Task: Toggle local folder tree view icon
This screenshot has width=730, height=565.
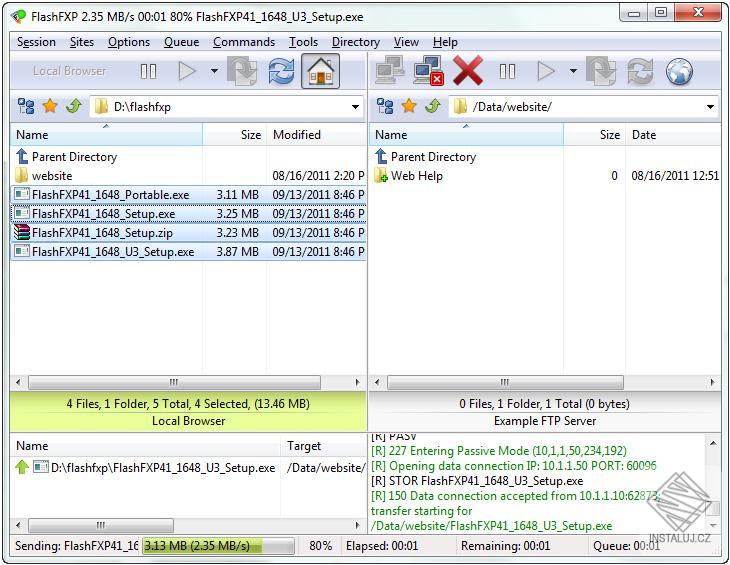Action: [x=26, y=107]
